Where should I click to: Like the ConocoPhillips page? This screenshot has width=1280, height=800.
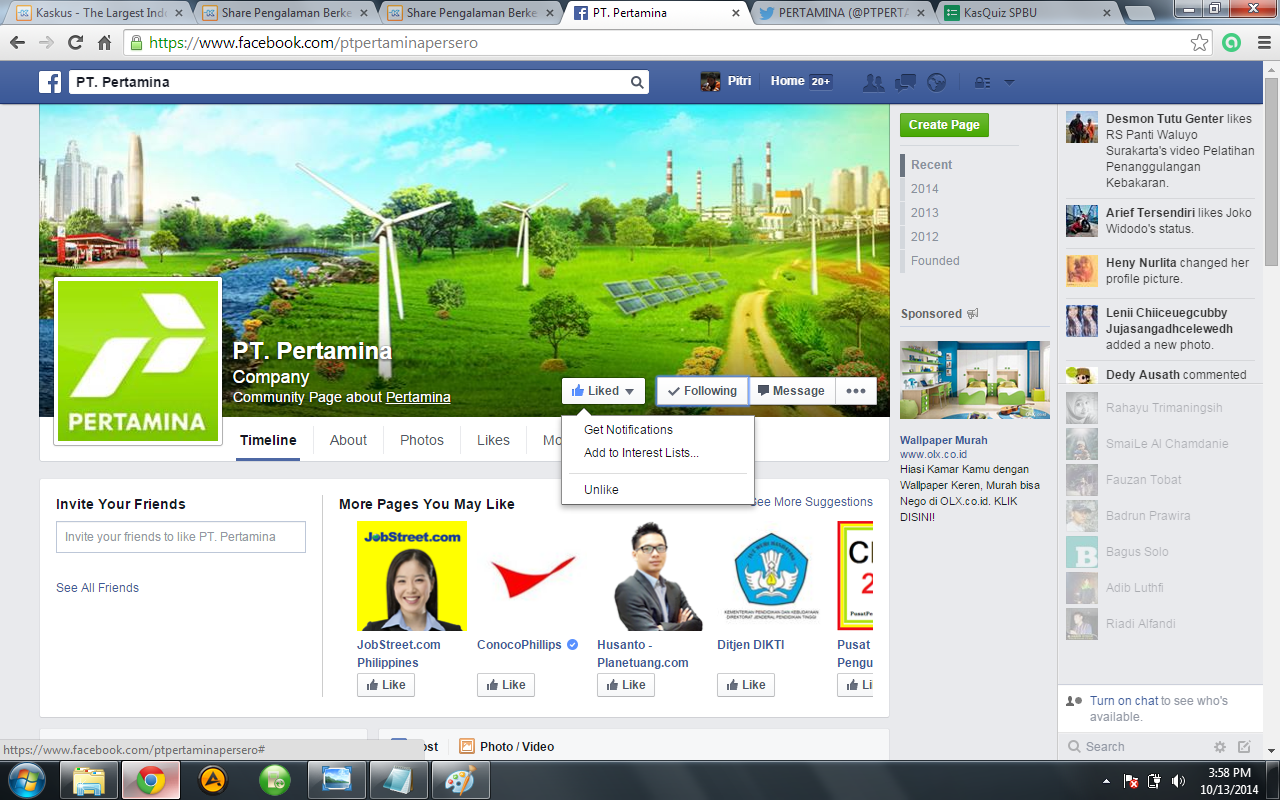click(x=506, y=685)
